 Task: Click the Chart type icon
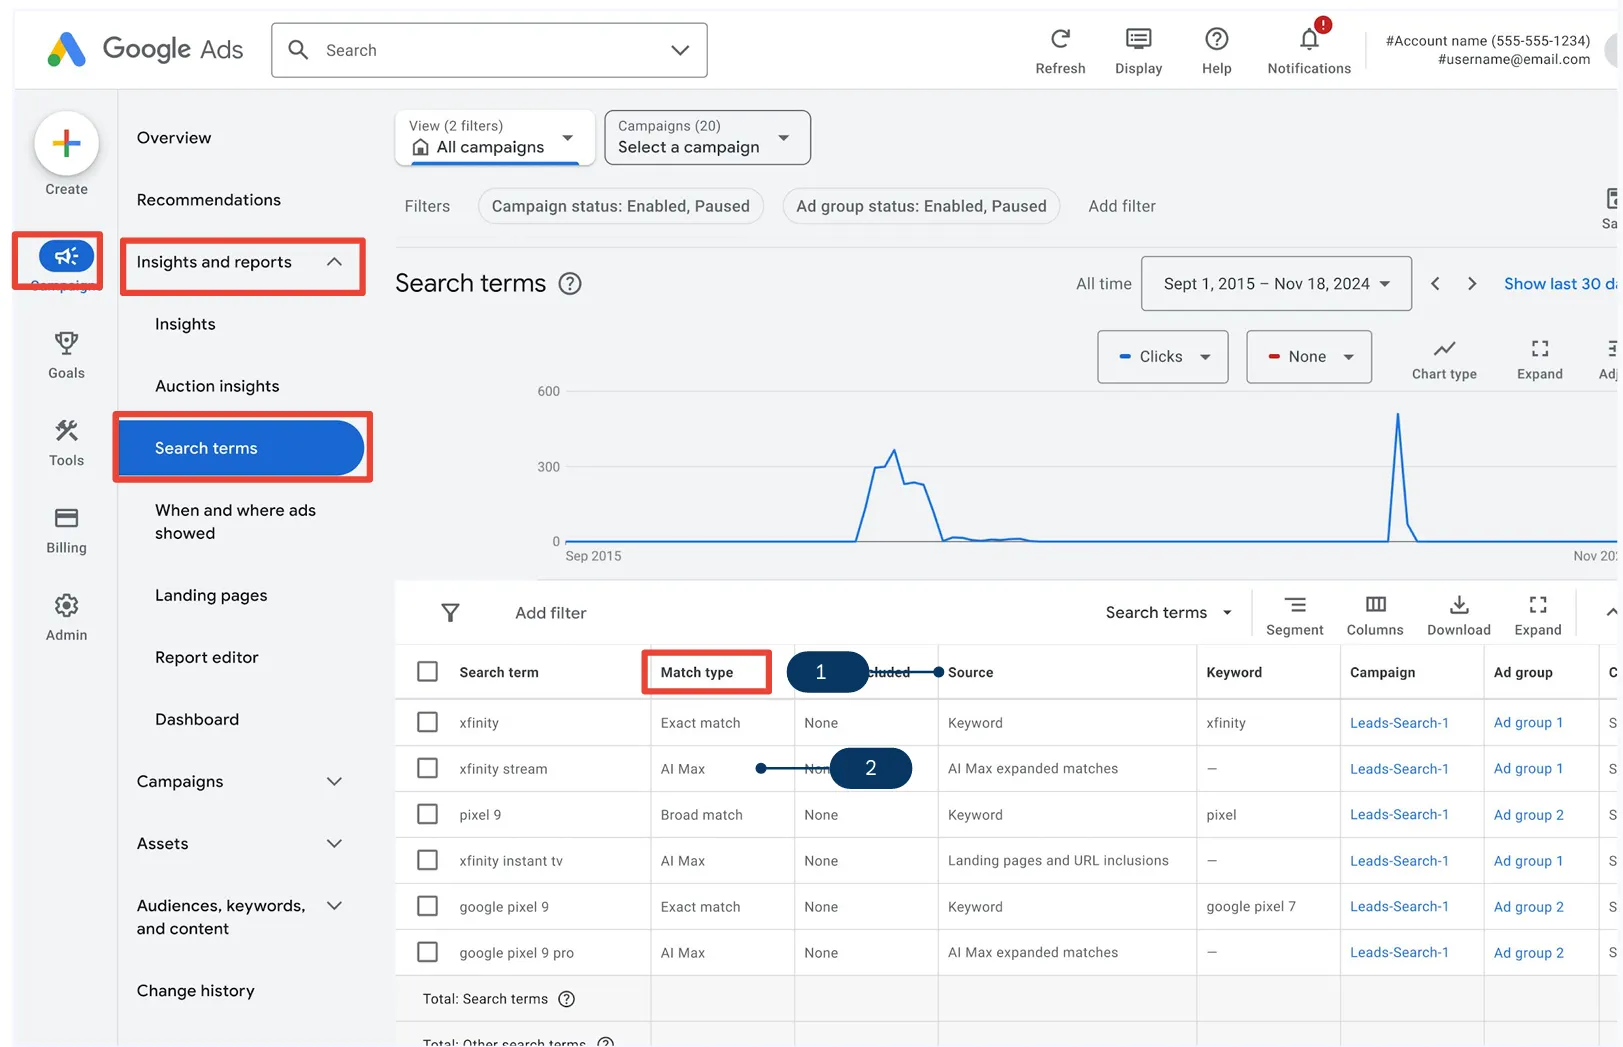(1444, 348)
